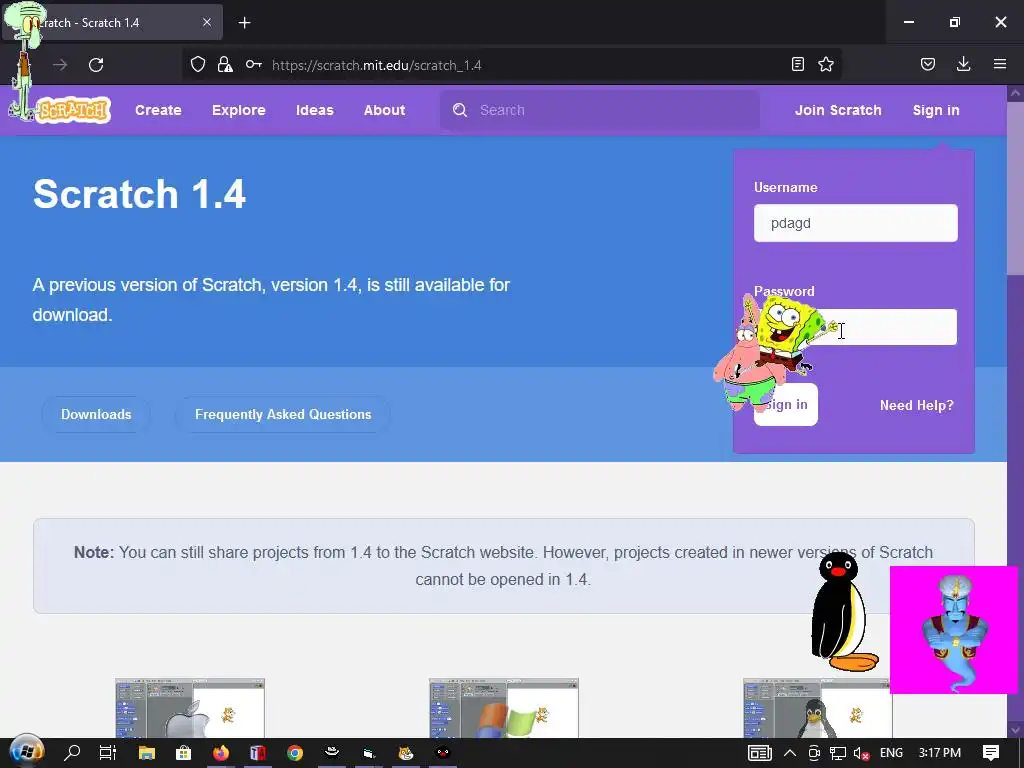Click the browser forward arrow
The image size is (1024, 768).
tap(60, 65)
